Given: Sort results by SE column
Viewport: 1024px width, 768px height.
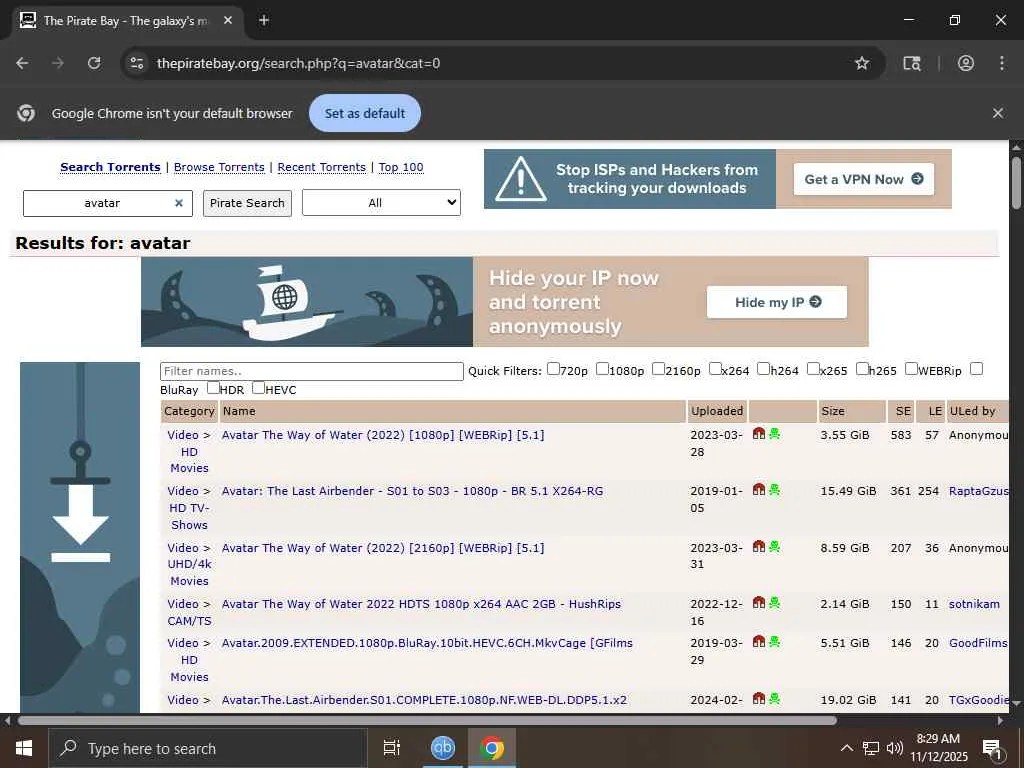Looking at the screenshot, I should coord(903,411).
